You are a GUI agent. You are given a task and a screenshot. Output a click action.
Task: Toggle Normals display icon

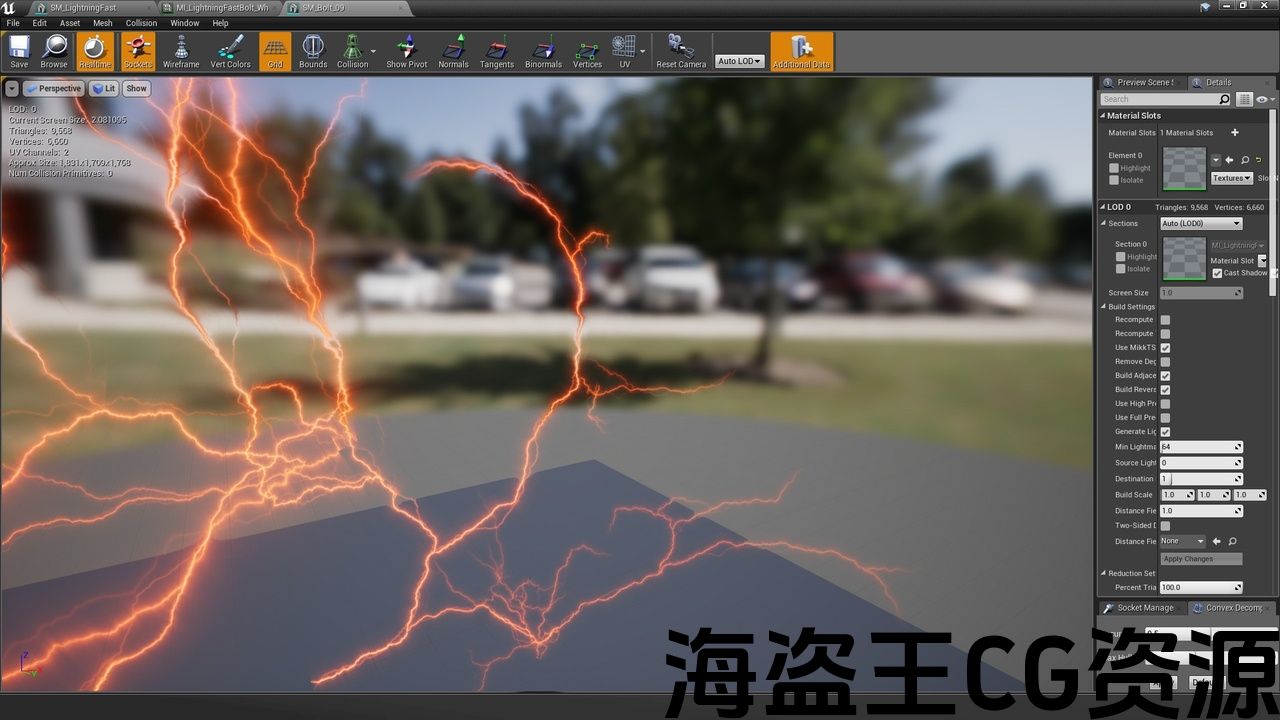(x=453, y=51)
